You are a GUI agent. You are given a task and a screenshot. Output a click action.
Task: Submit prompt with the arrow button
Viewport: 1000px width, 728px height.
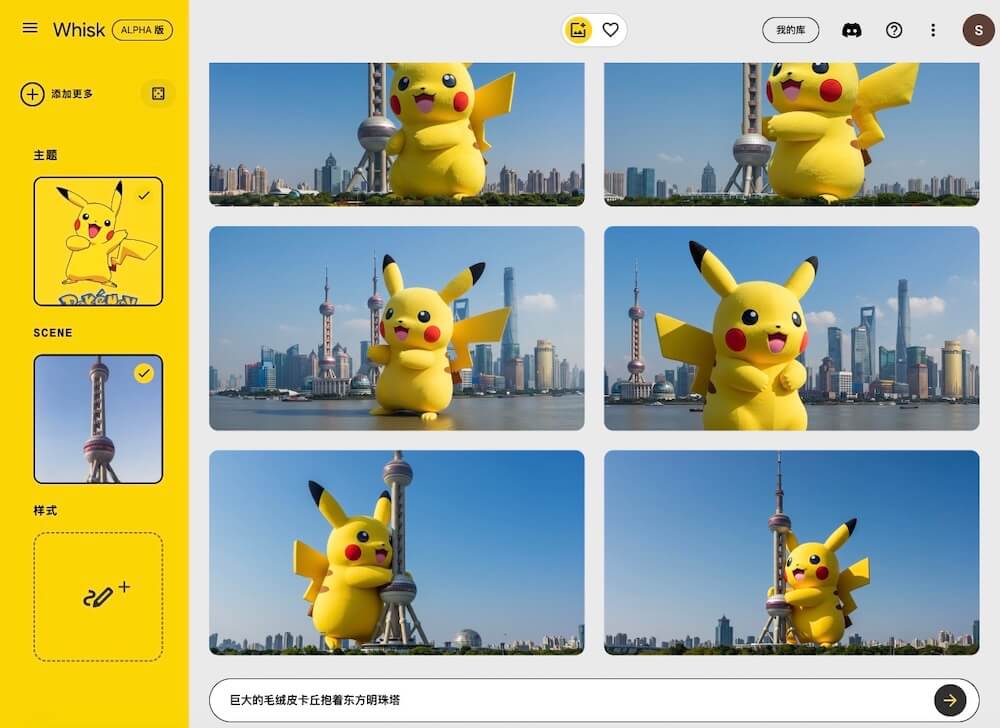pos(950,700)
